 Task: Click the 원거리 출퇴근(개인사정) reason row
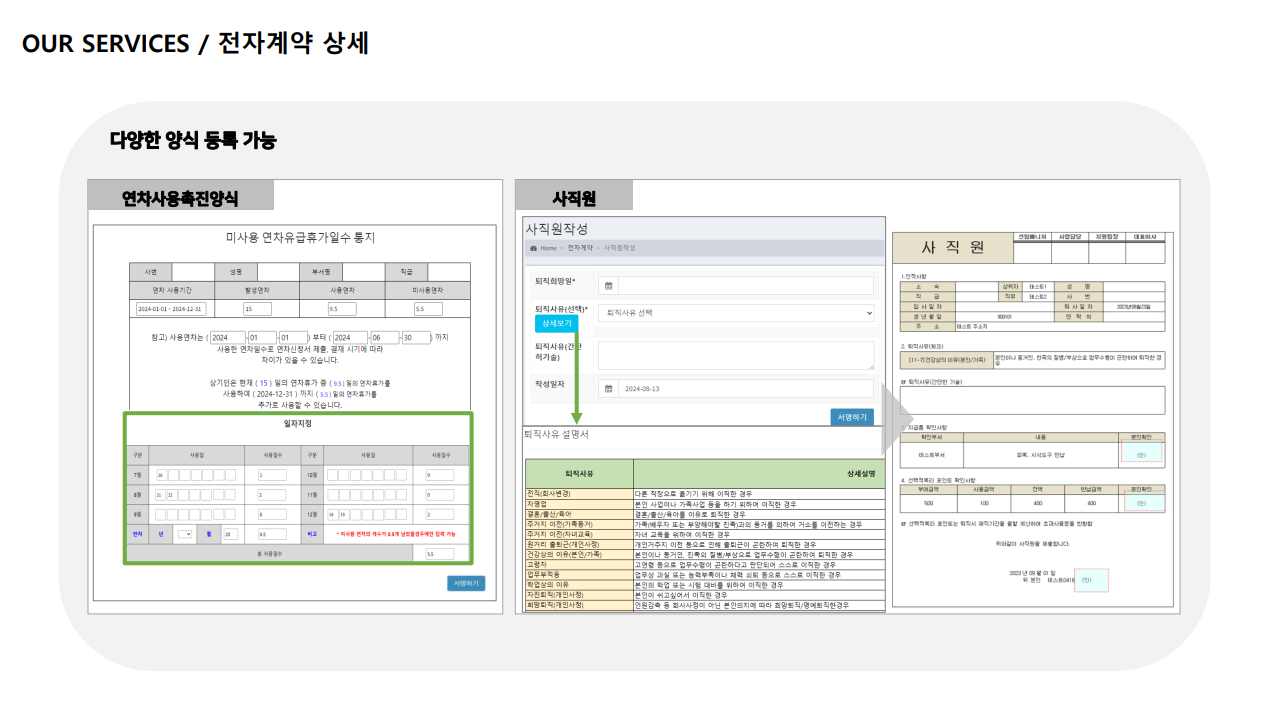pos(704,544)
